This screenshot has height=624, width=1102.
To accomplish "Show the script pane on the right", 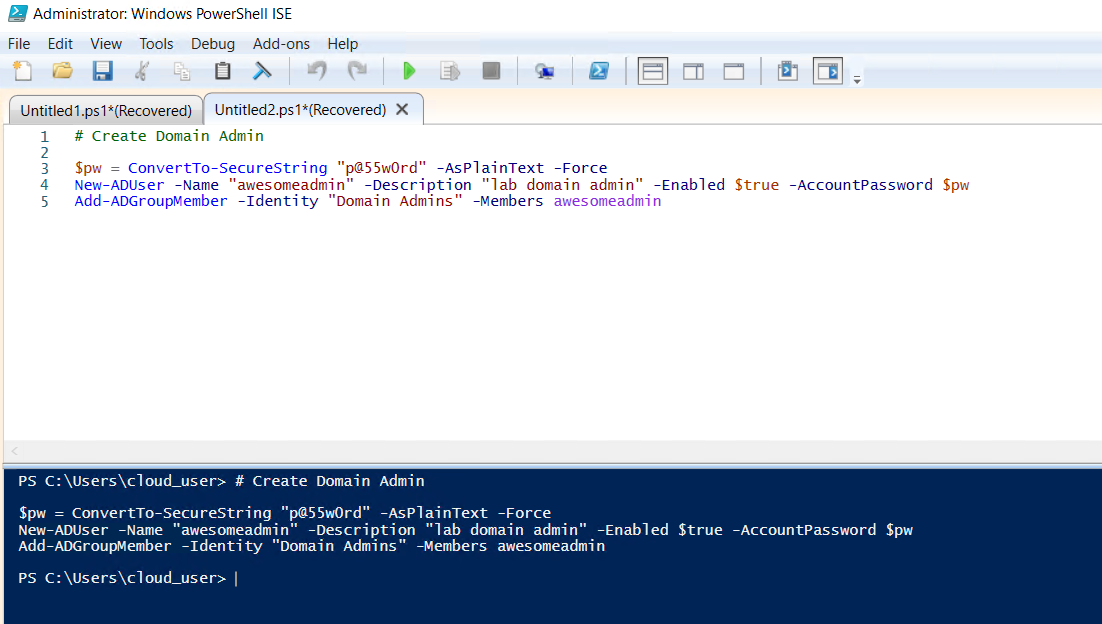I will pos(694,71).
